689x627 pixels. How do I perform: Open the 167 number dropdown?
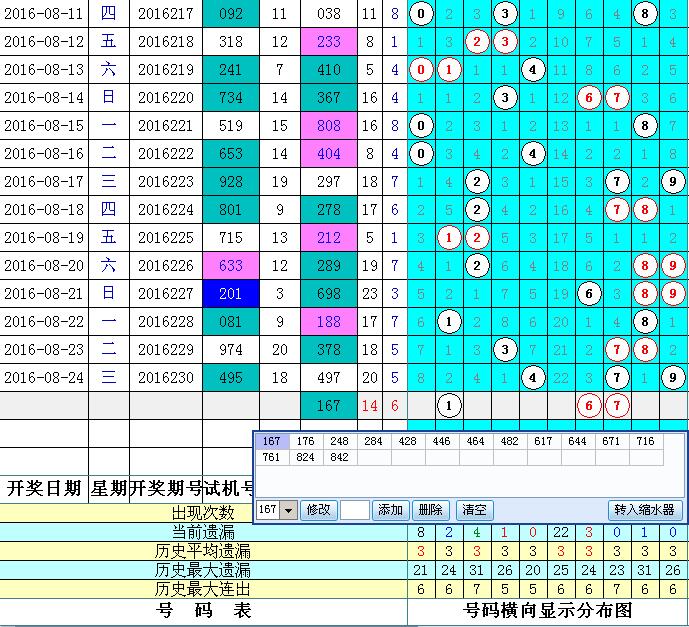(x=289, y=510)
